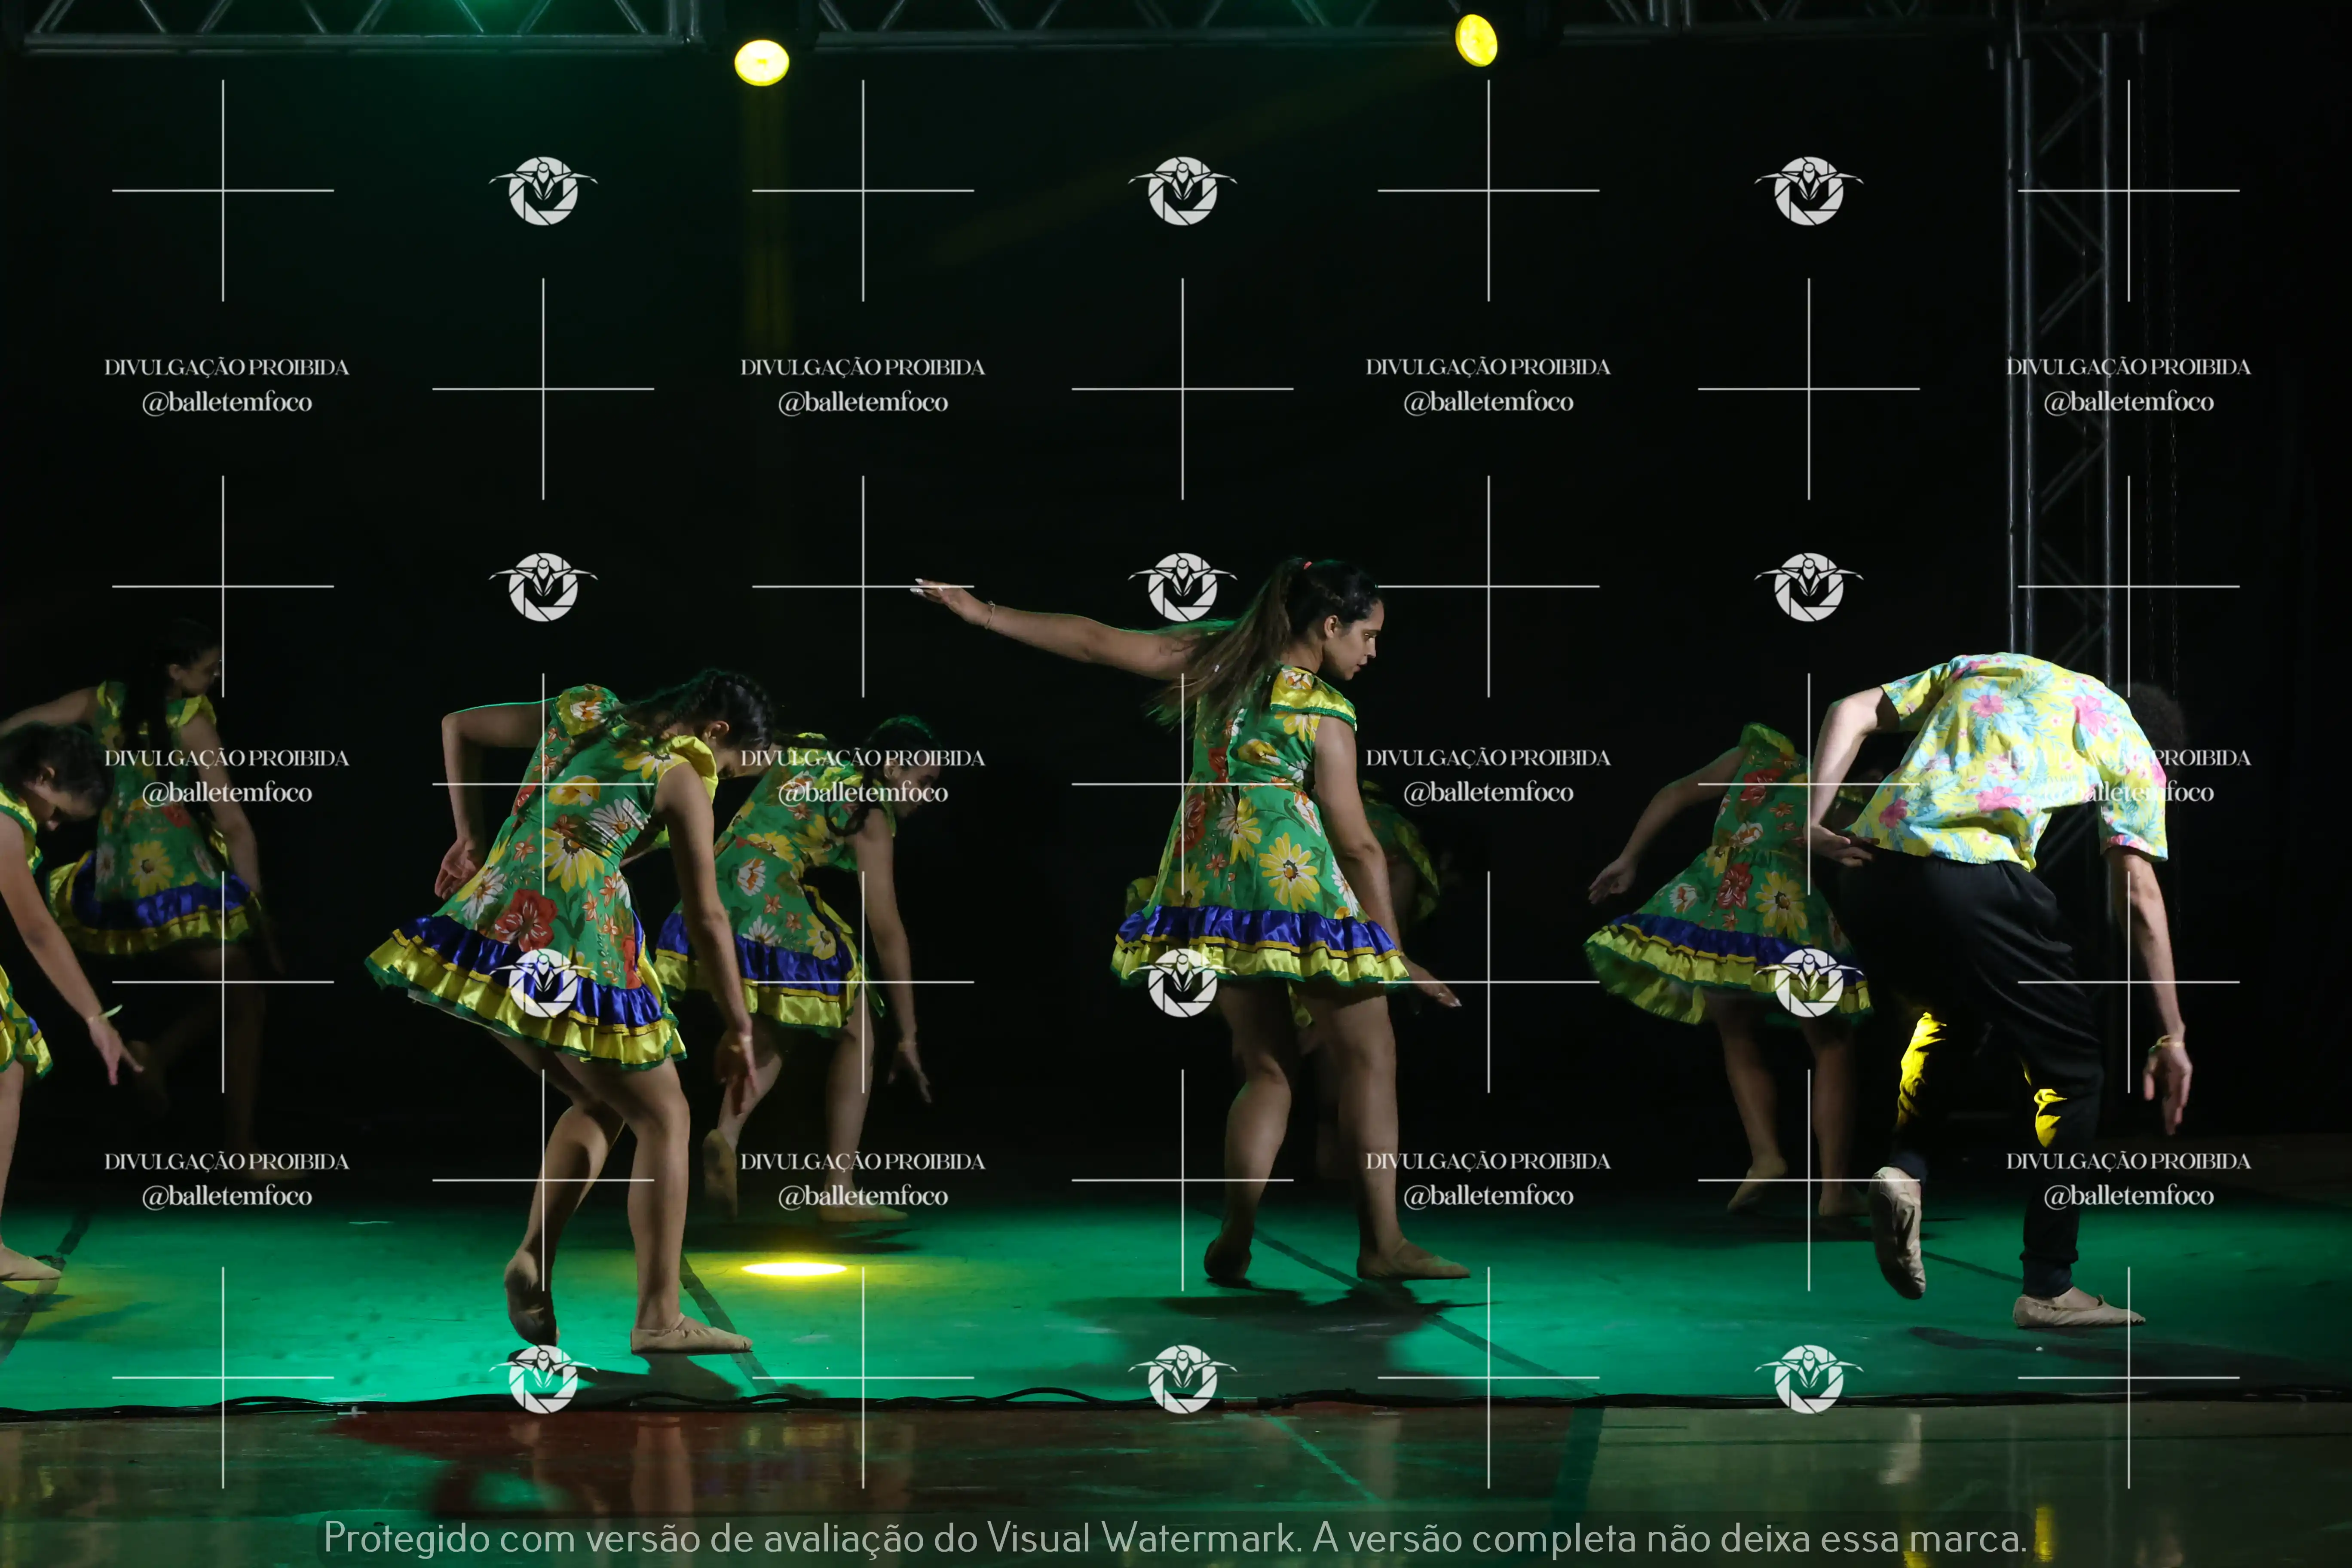Viewport: 2352px width, 1568px height.
Task: Click the Visual Watermark notice text at bottom
Action: (1175, 1538)
